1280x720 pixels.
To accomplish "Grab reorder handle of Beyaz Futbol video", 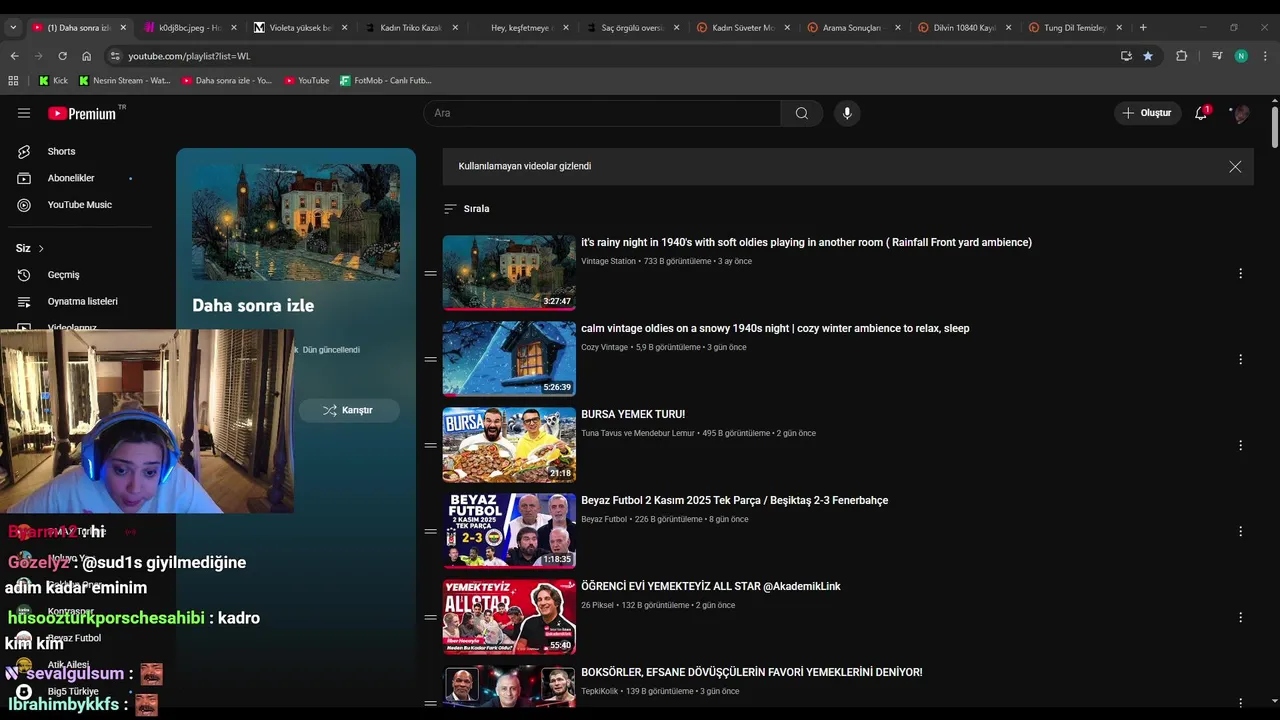I will pos(430,531).
